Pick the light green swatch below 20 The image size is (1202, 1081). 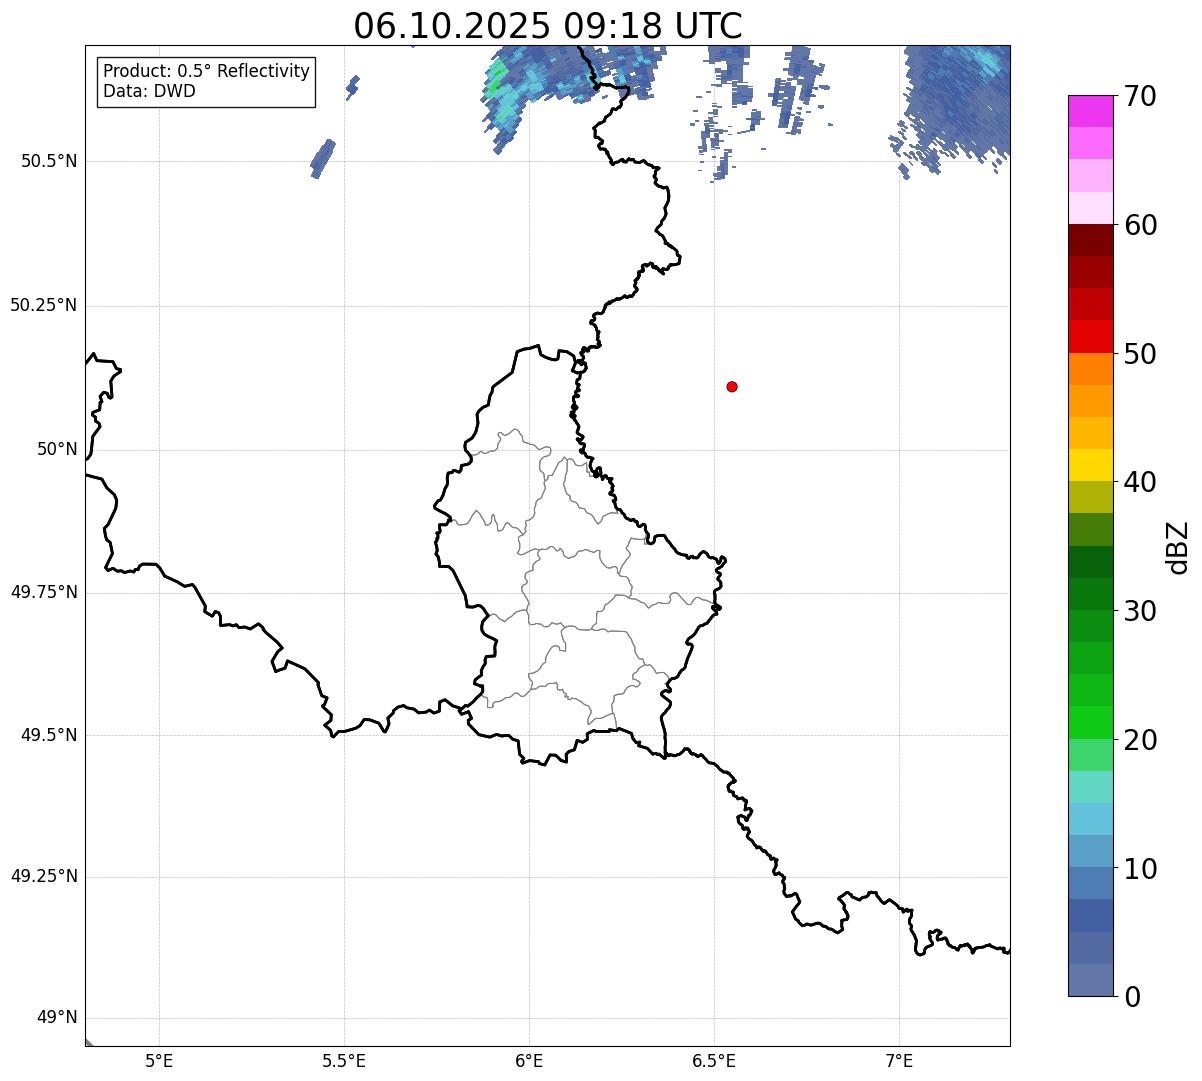tap(1090, 755)
